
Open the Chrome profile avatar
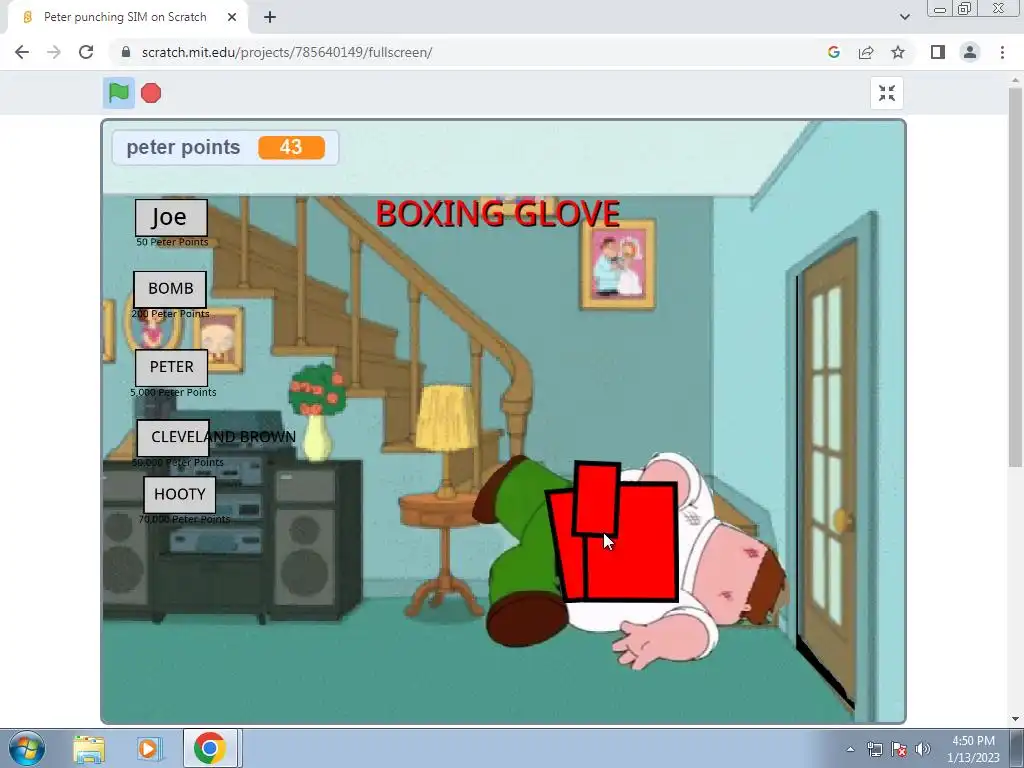970,52
